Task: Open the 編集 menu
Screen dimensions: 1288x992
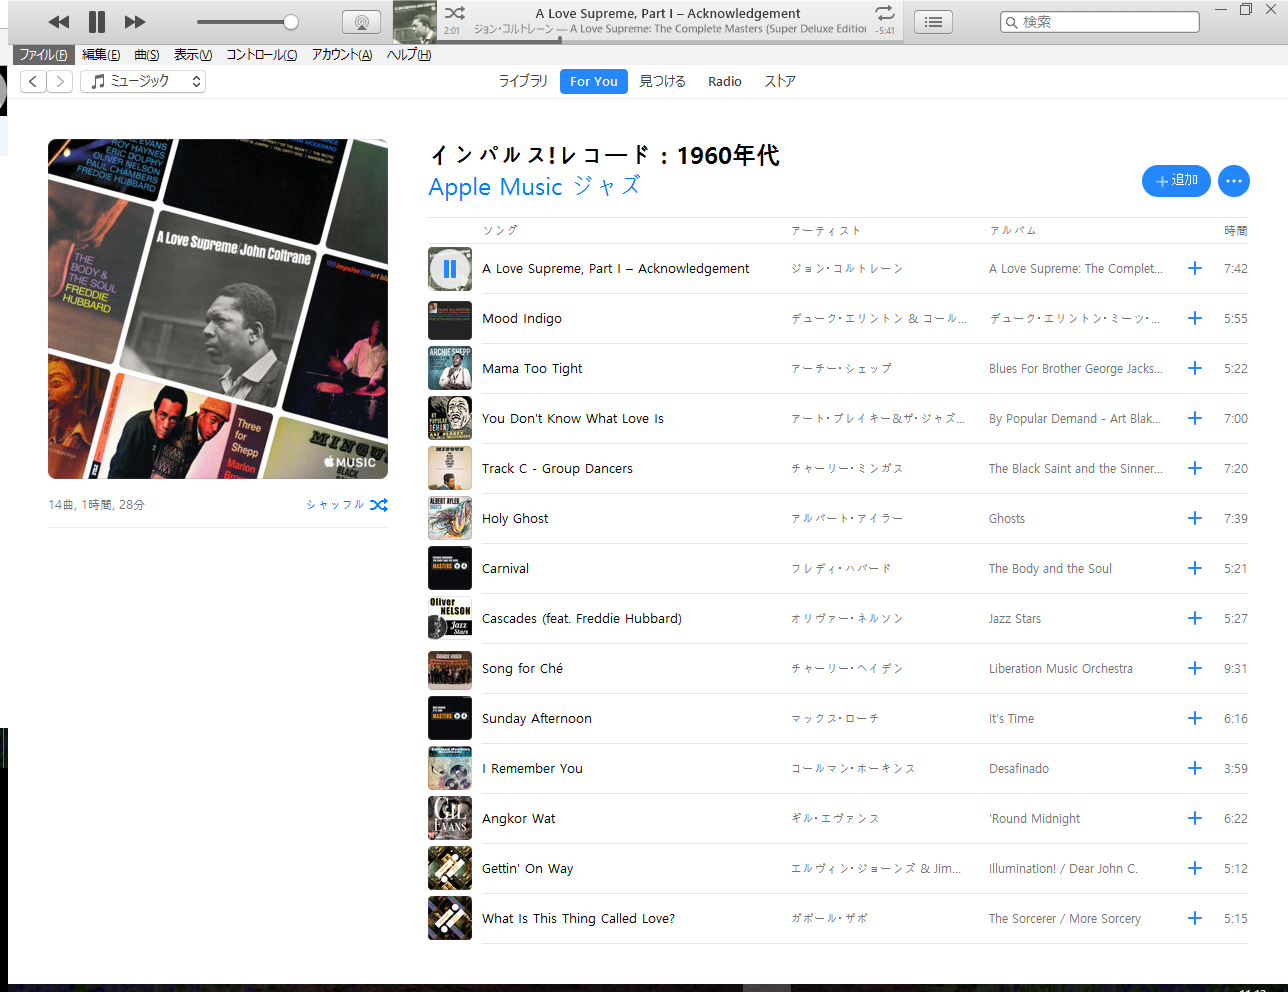Action: tap(101, 55)
